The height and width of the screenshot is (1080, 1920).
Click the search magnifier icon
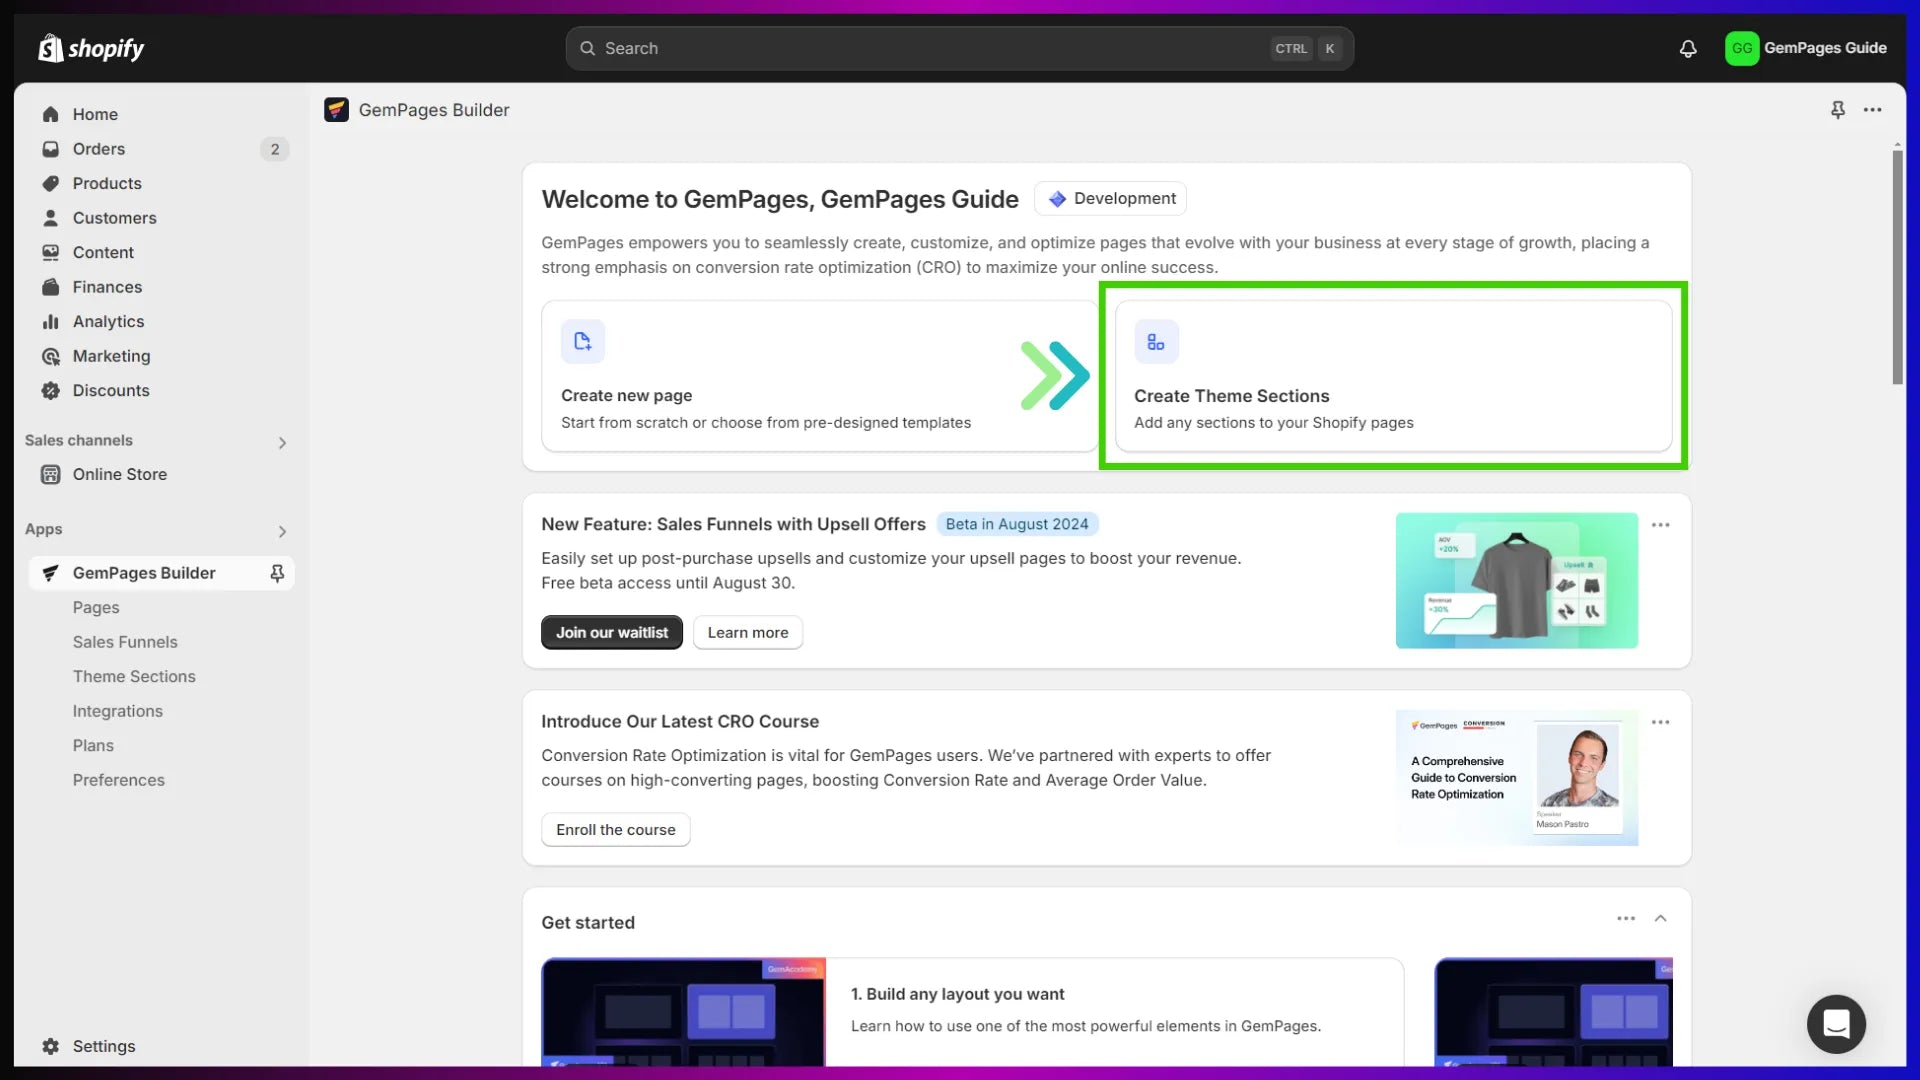coord(588,48)
